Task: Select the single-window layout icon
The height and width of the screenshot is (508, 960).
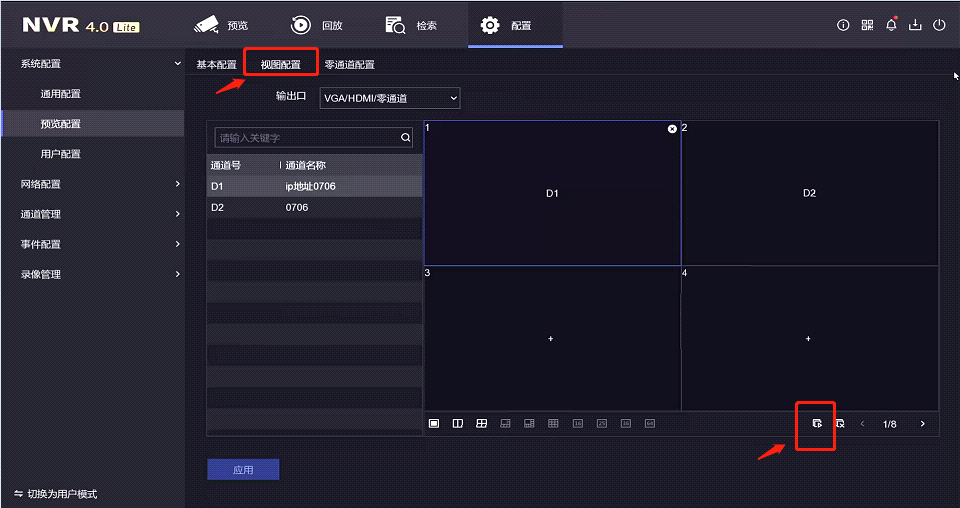Action: coord(434,424)
